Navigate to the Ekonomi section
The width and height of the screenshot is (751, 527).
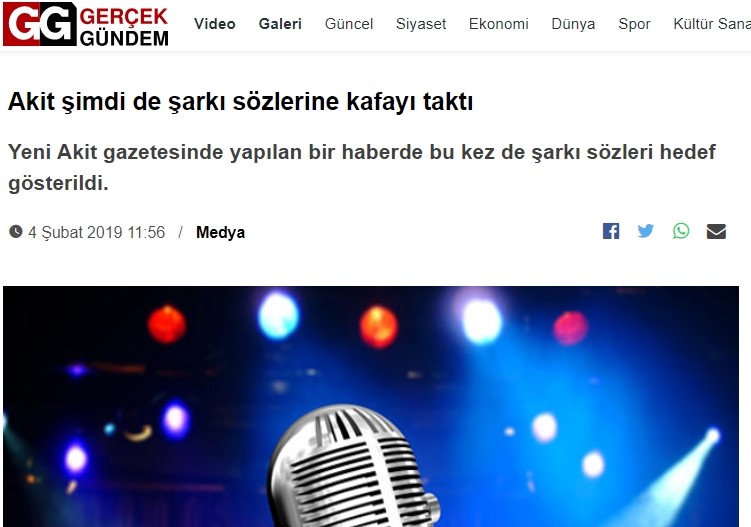[499, 24]
